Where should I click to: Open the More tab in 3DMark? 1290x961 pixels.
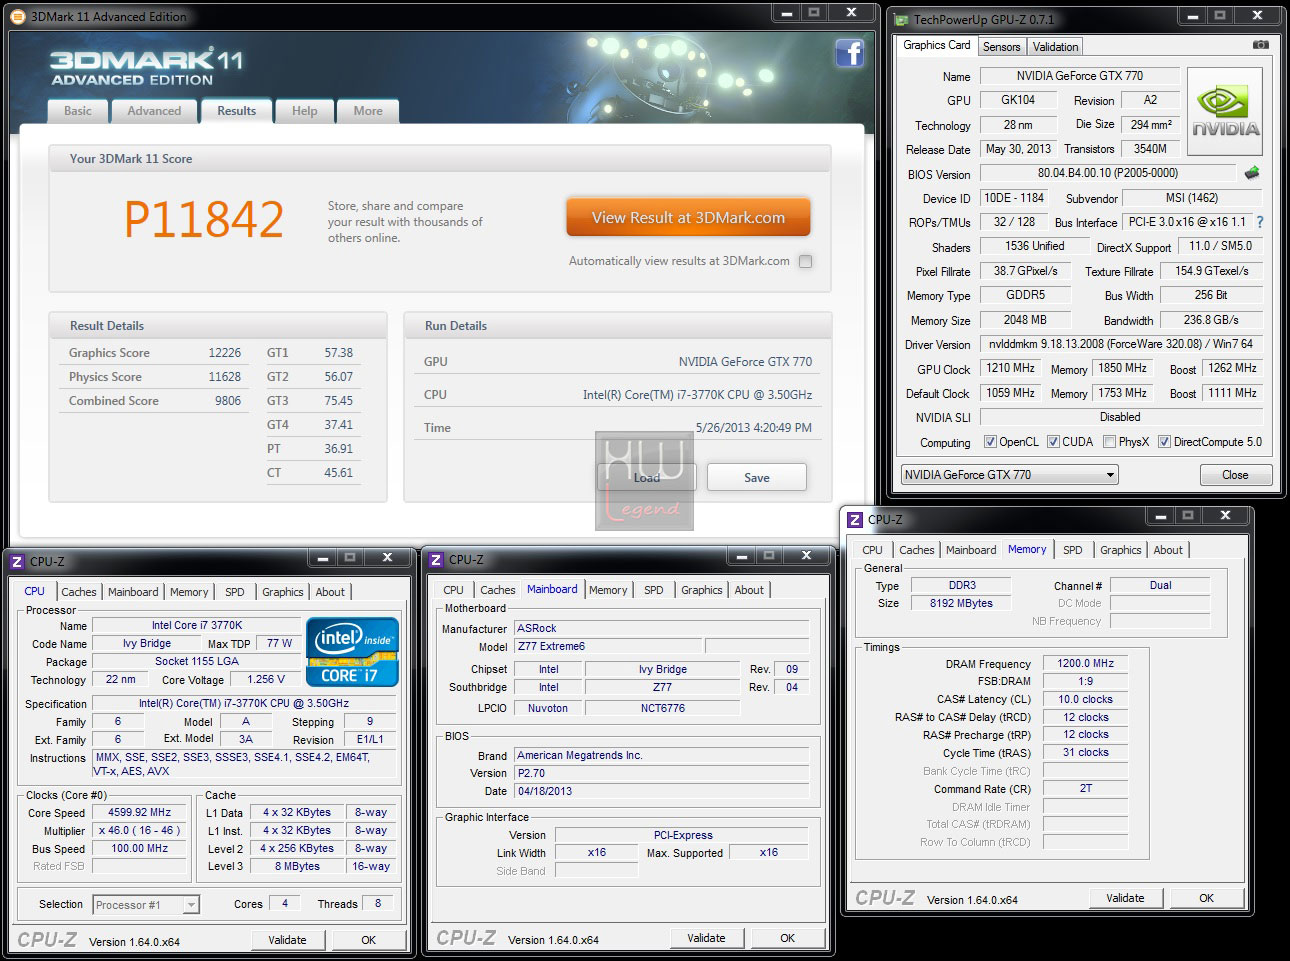pos(368,111)
